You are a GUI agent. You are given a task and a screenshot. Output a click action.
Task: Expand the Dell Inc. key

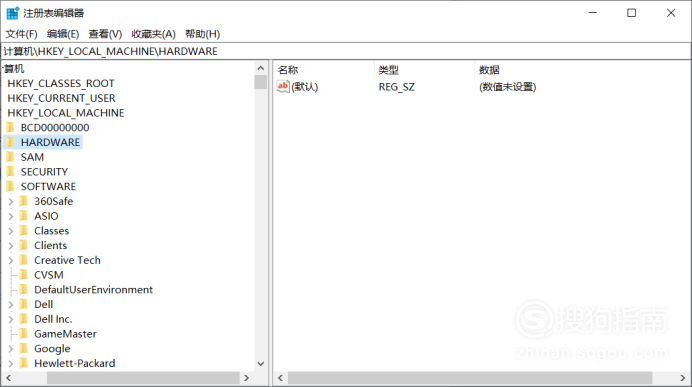(11, 319)
